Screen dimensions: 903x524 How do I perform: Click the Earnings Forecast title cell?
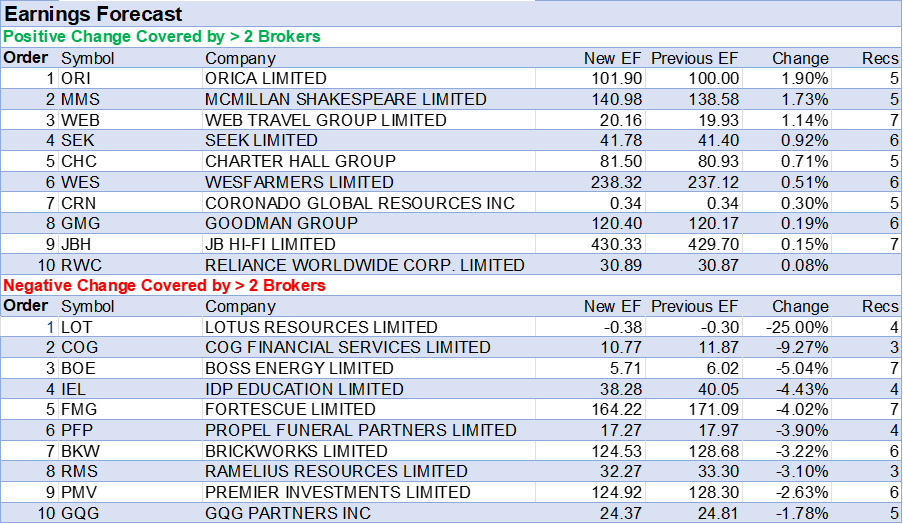[94, 14]
